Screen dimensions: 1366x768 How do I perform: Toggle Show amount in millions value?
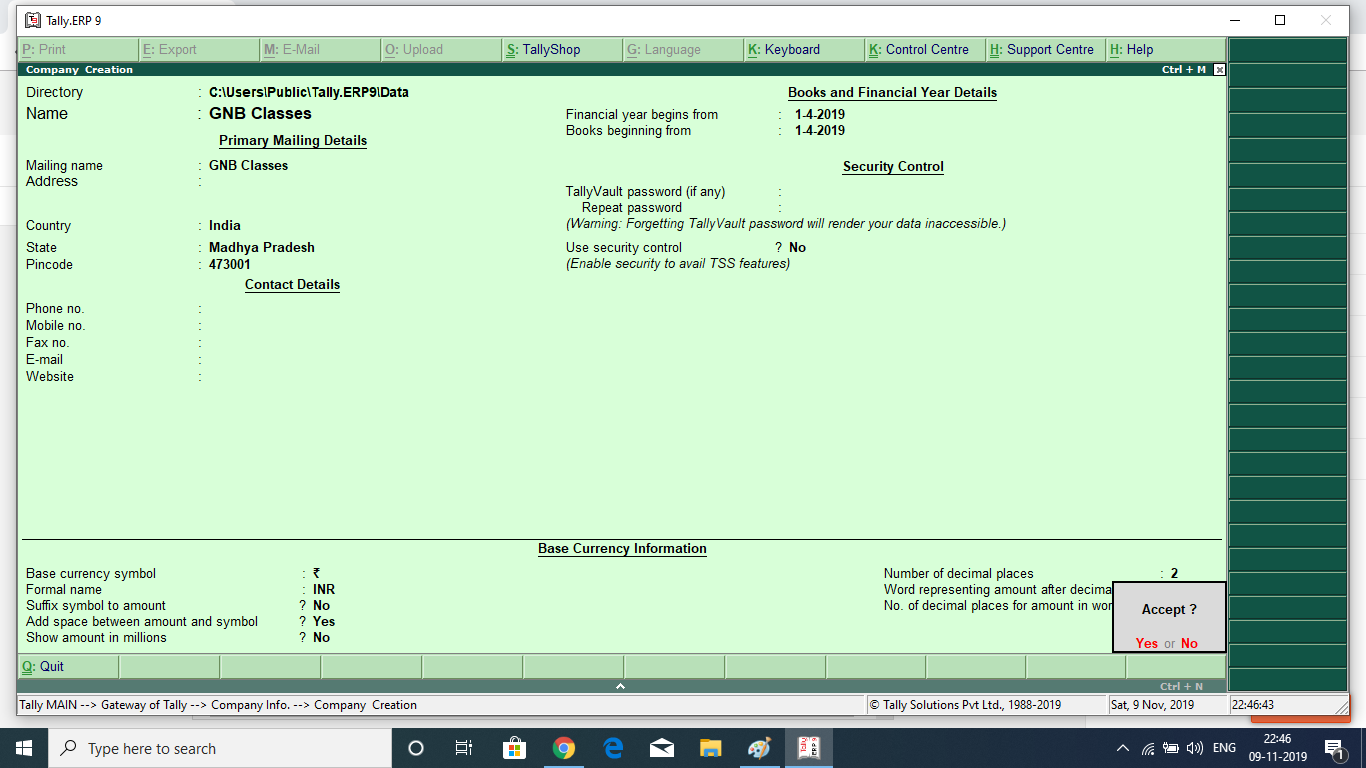point(321,637)
